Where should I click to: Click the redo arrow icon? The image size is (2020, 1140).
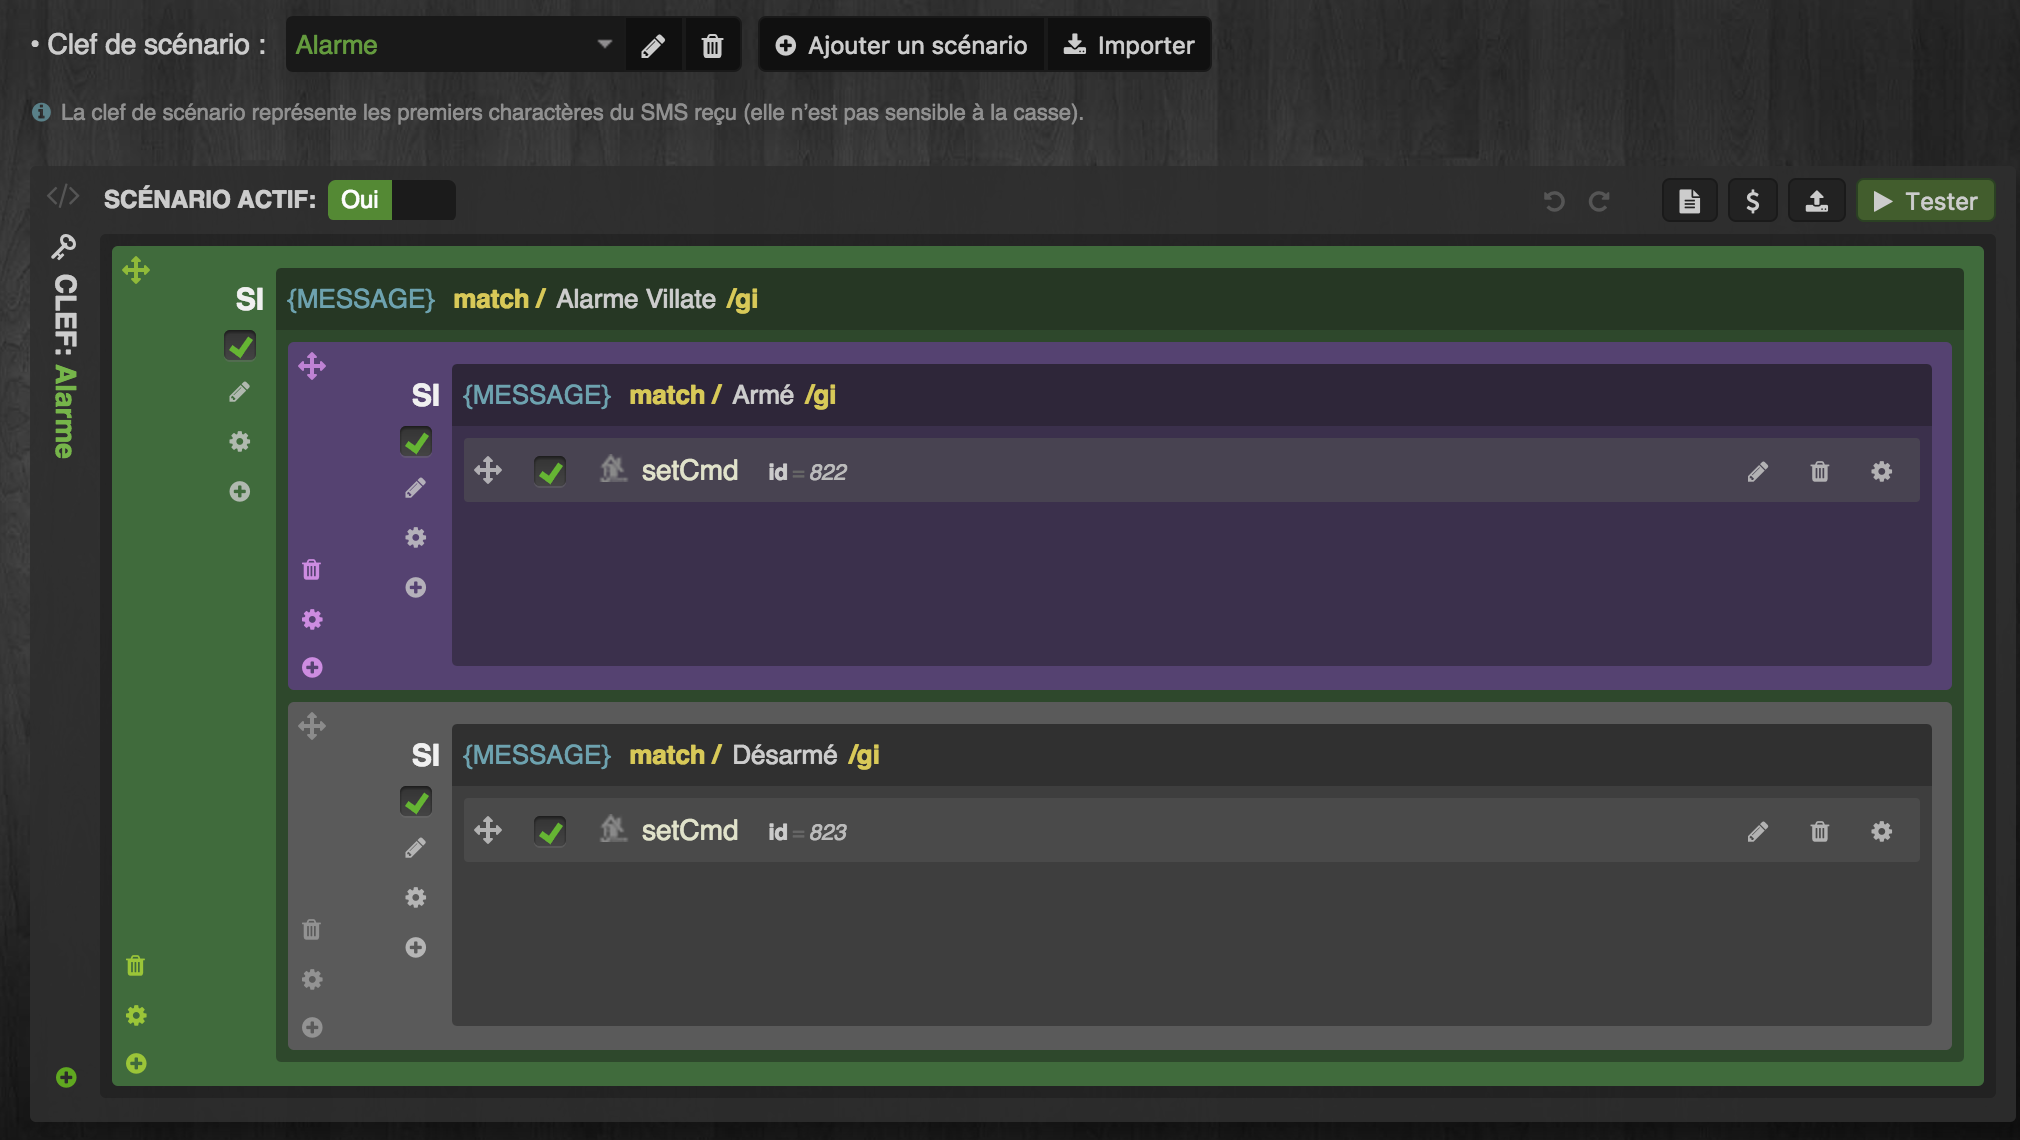[1599, 201]
